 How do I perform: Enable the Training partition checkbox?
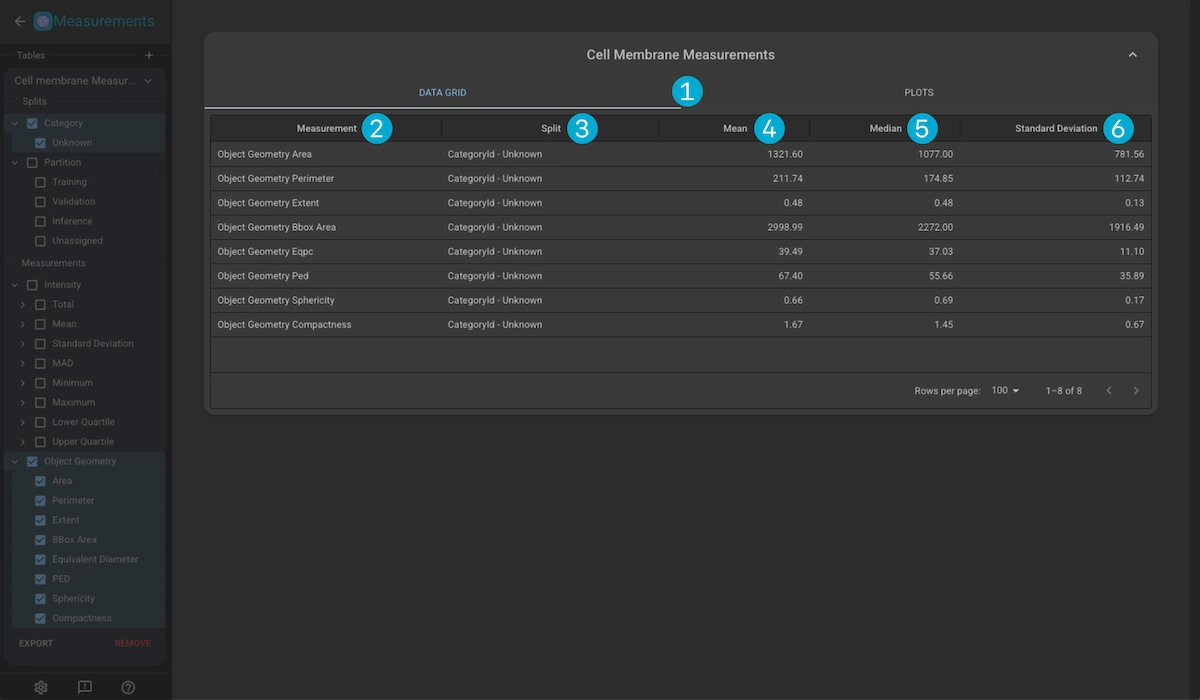(x=40, y=182)
